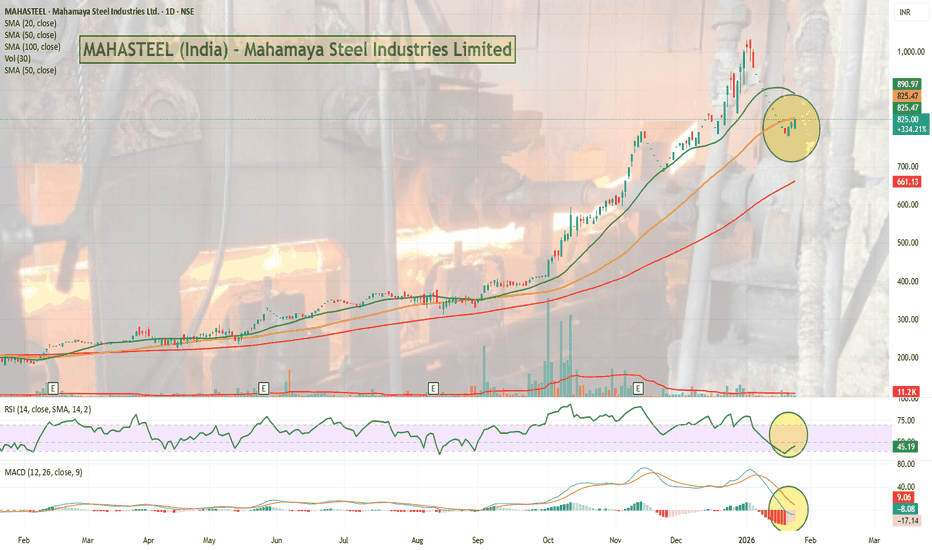Click the 45.19 RSI value label
Screen dimensions: 932x550
[x=905, y=447]
